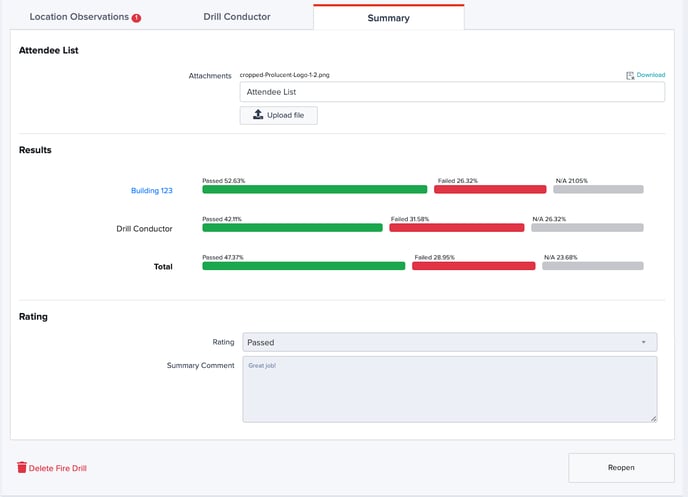Open the Building 123 link
Screen dimensions: 688x497
152,190
